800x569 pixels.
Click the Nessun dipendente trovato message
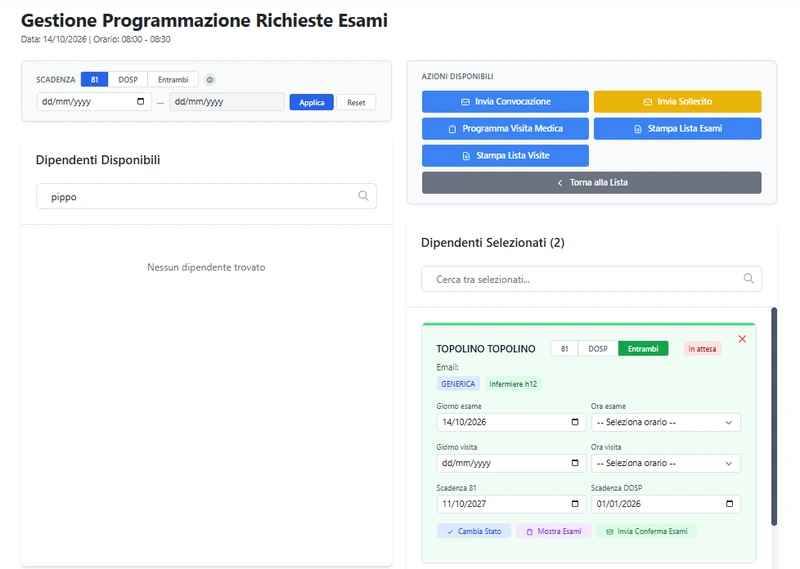[x=206, y=267]
